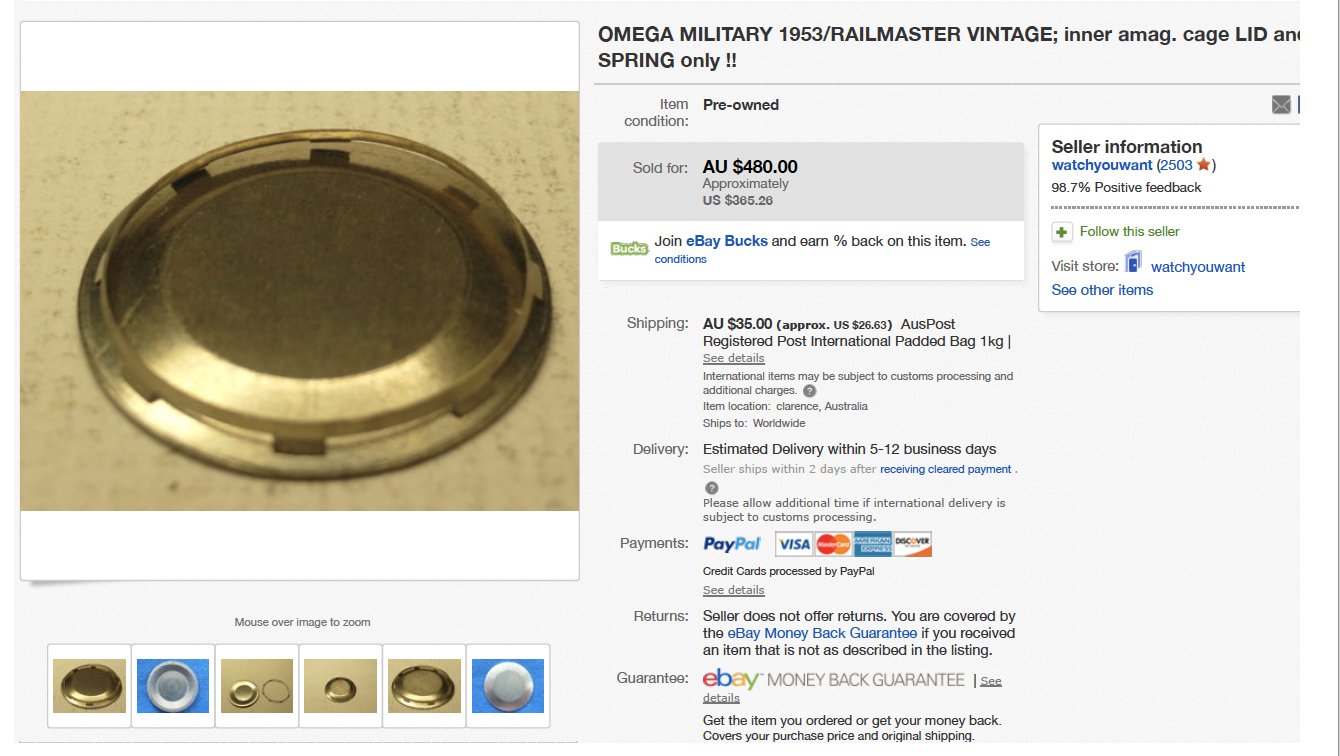
Task: Click the email envelope share icon
Action: click(1281, 105)
